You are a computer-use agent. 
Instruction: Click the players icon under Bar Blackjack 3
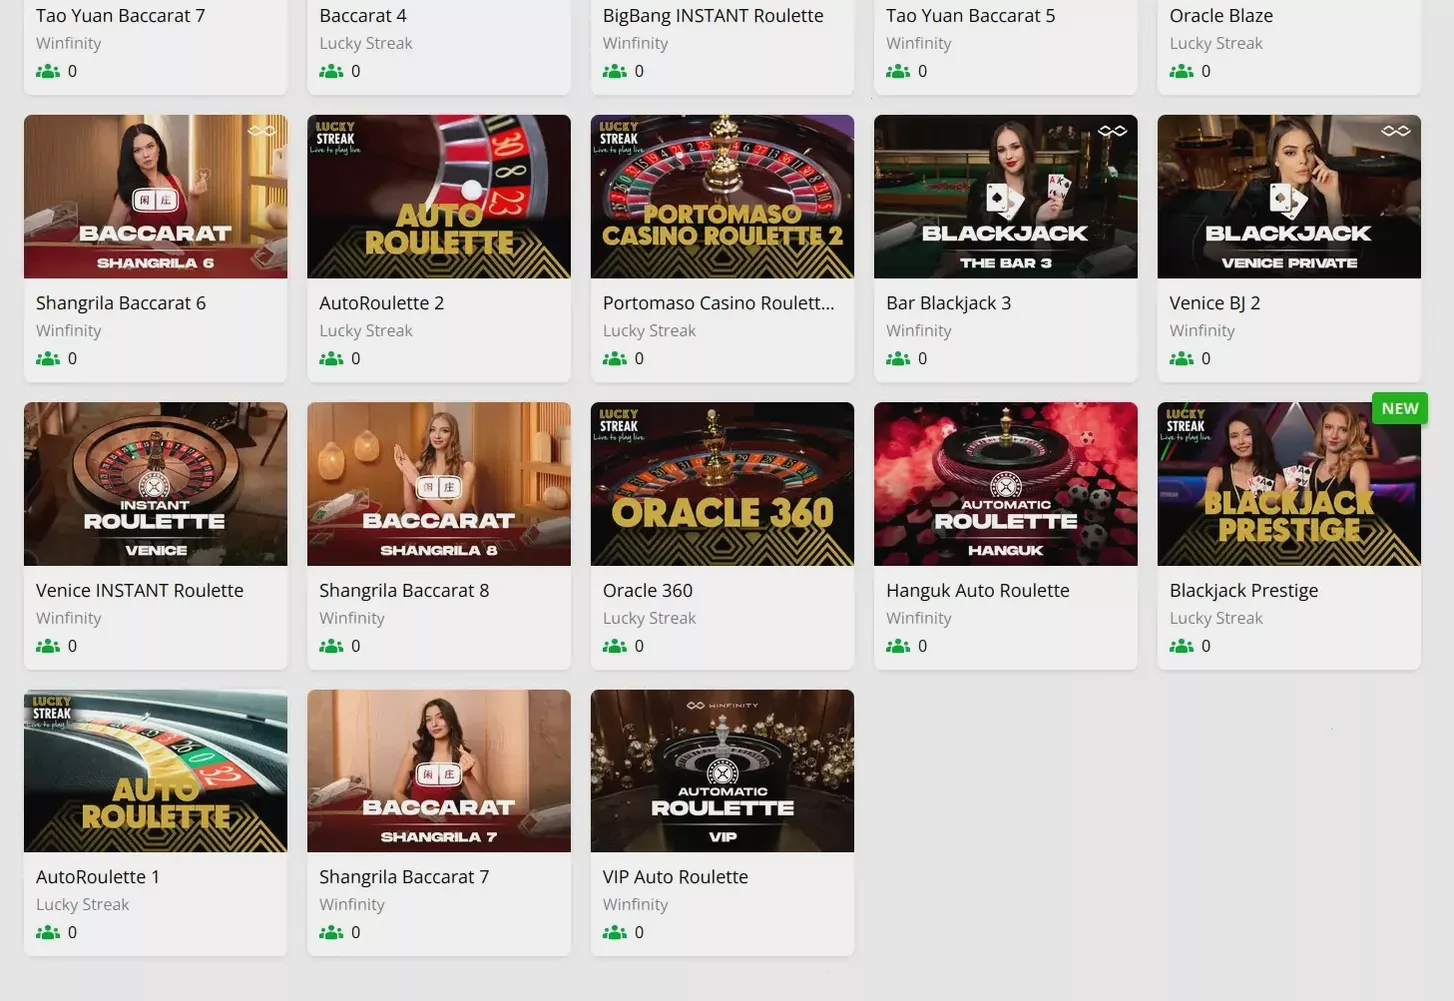[898, 358]
